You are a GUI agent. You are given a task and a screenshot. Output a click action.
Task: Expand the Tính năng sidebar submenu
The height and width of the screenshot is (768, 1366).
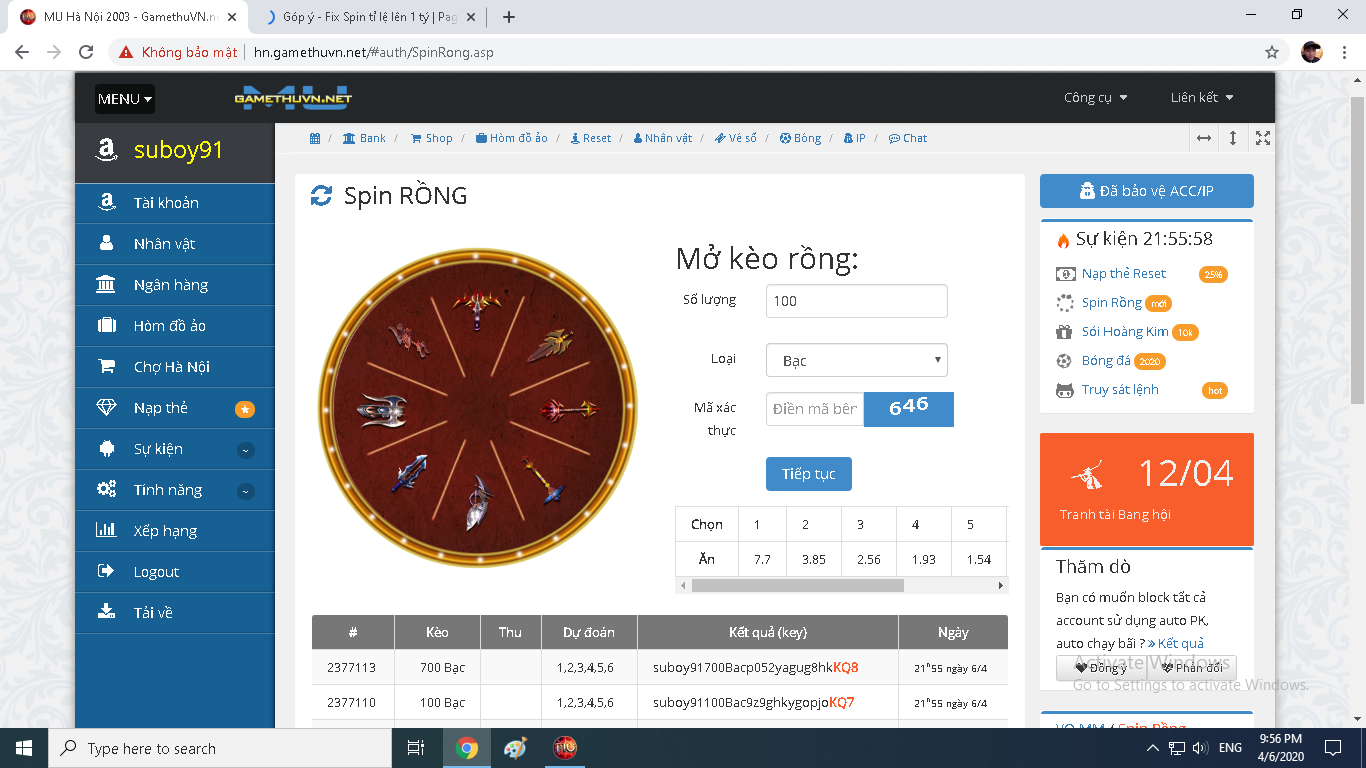tap(245, 491)
